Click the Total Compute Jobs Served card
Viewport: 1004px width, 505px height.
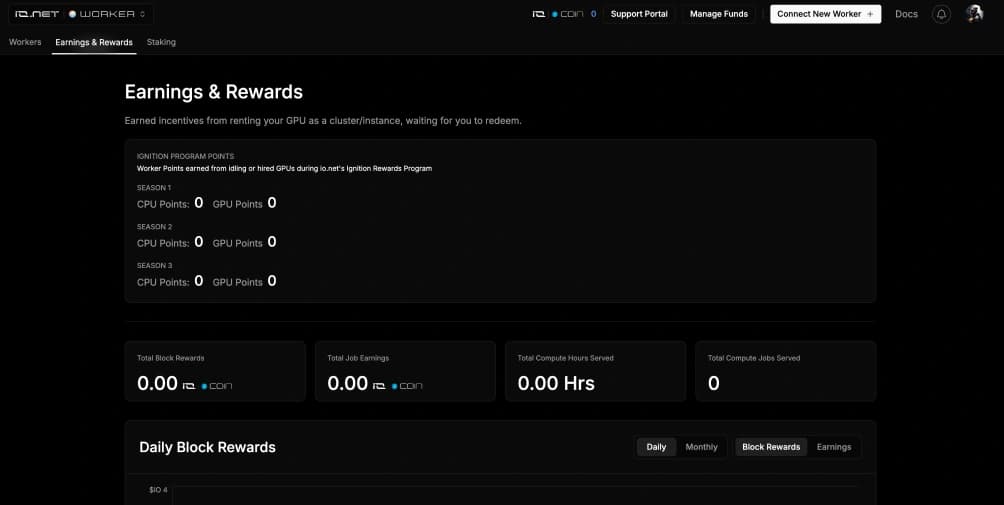coord(785,371)
